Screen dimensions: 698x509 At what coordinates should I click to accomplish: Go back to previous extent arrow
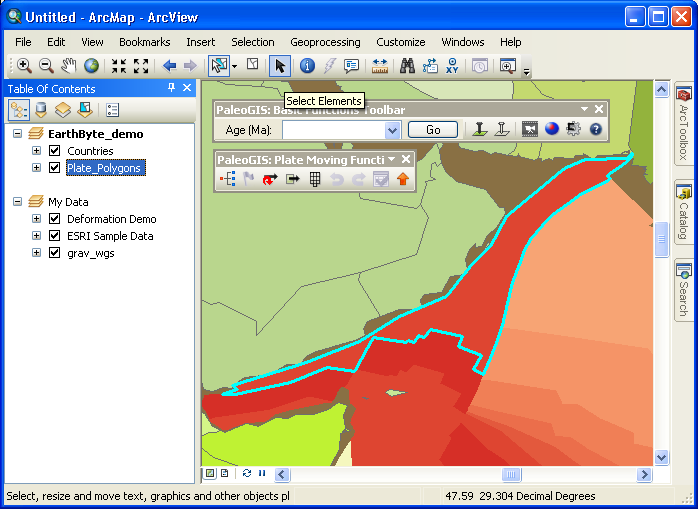point(169,66)
